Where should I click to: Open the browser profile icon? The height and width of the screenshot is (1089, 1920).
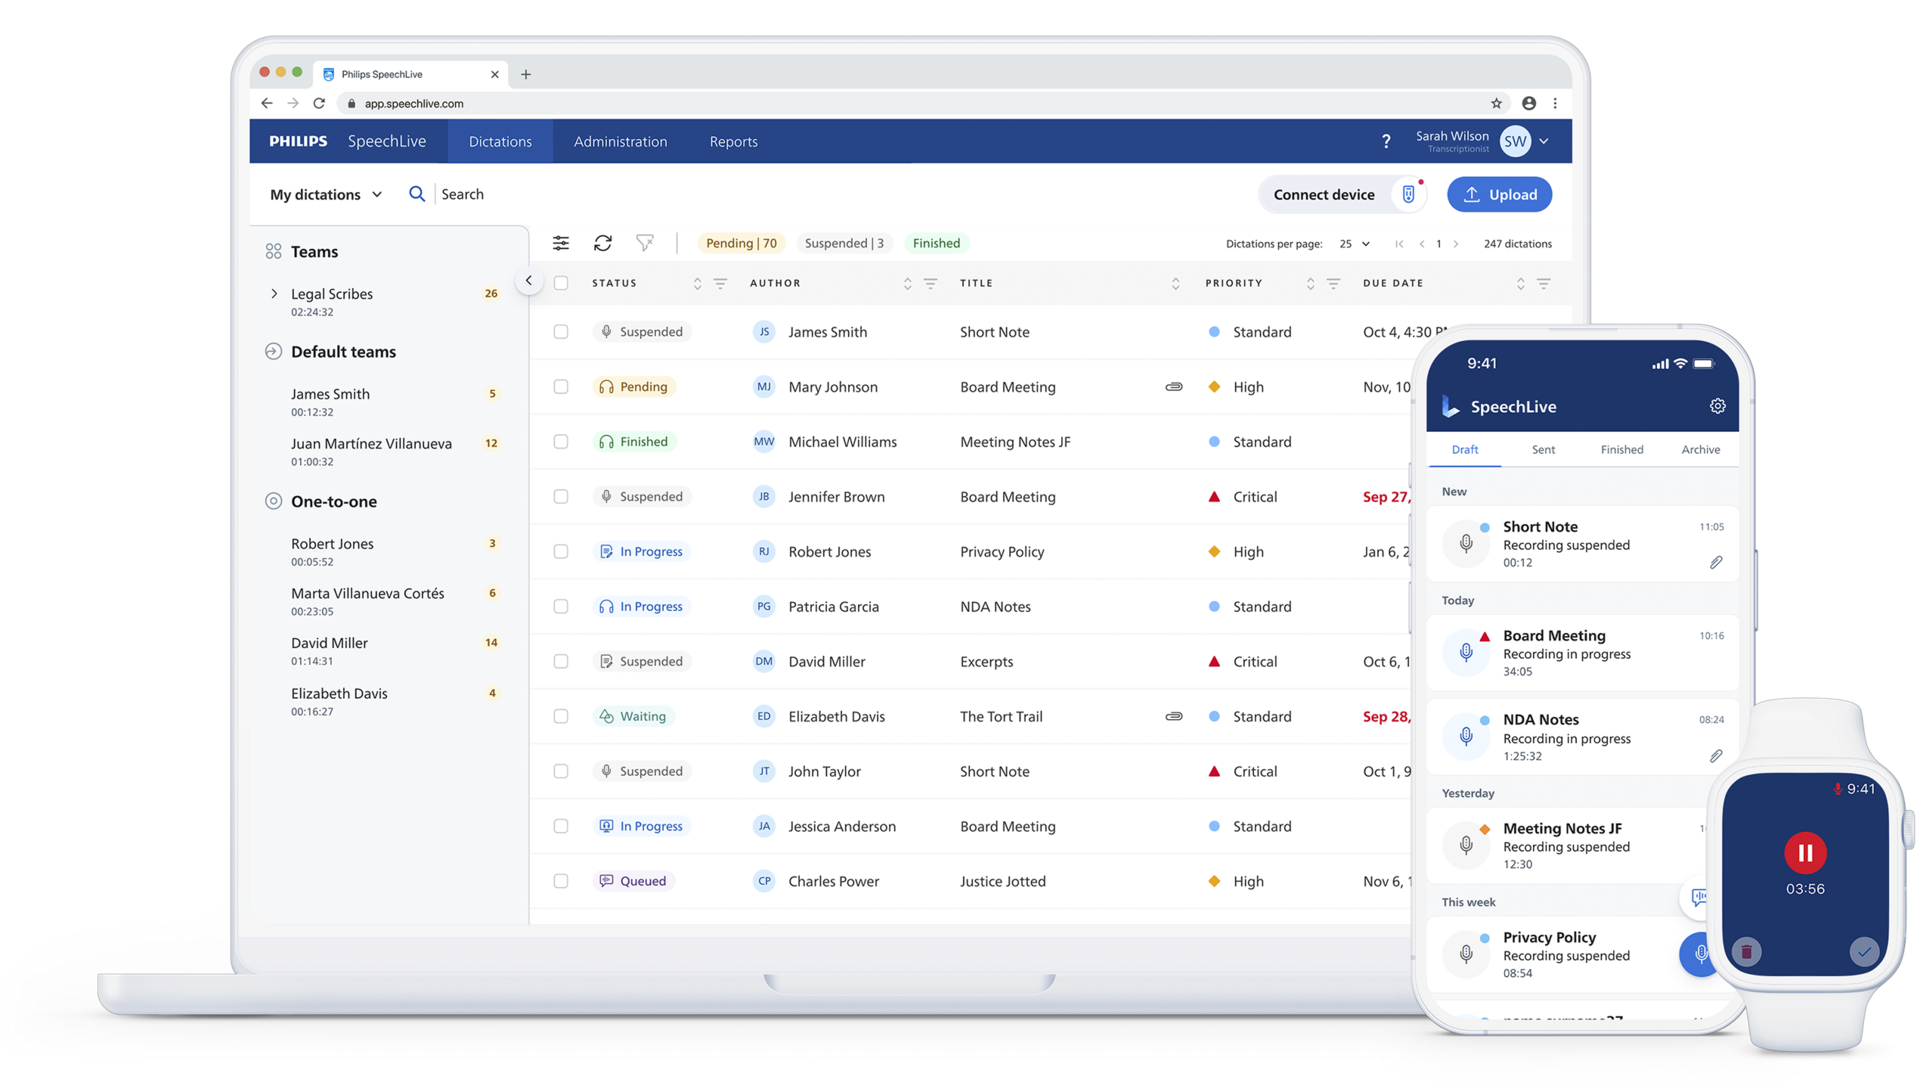coord(1529,103)
